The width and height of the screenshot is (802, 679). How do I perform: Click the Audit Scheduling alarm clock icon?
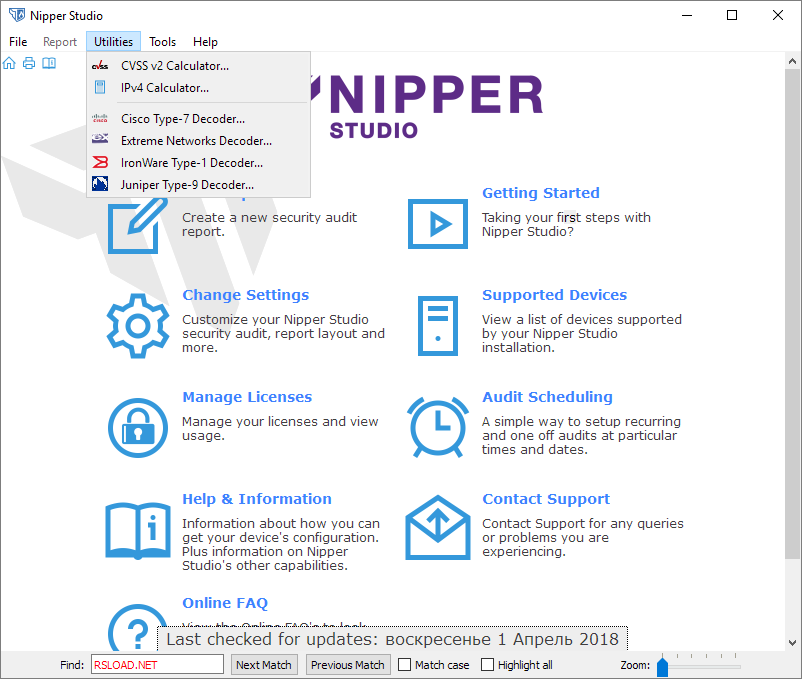(438, 427)
